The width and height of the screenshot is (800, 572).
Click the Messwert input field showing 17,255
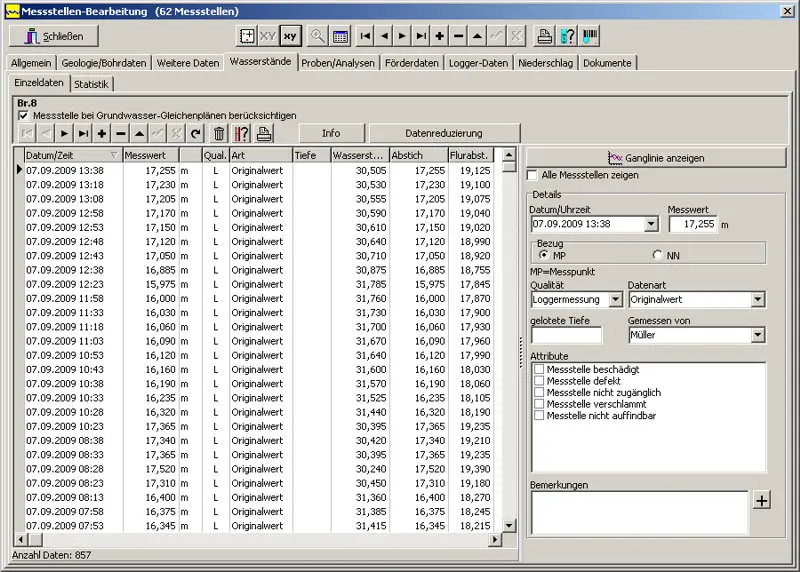coord(693,224)
